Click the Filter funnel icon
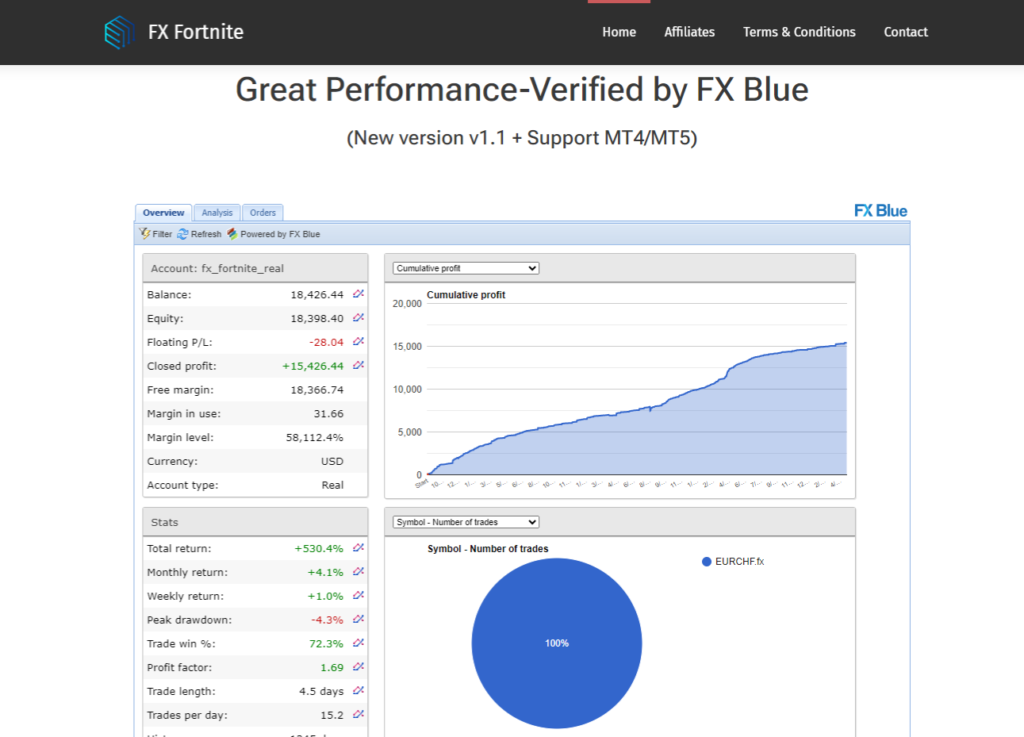Image resolution: width=1024 pixels, height=737 pixels. click(x=144, y=234)
